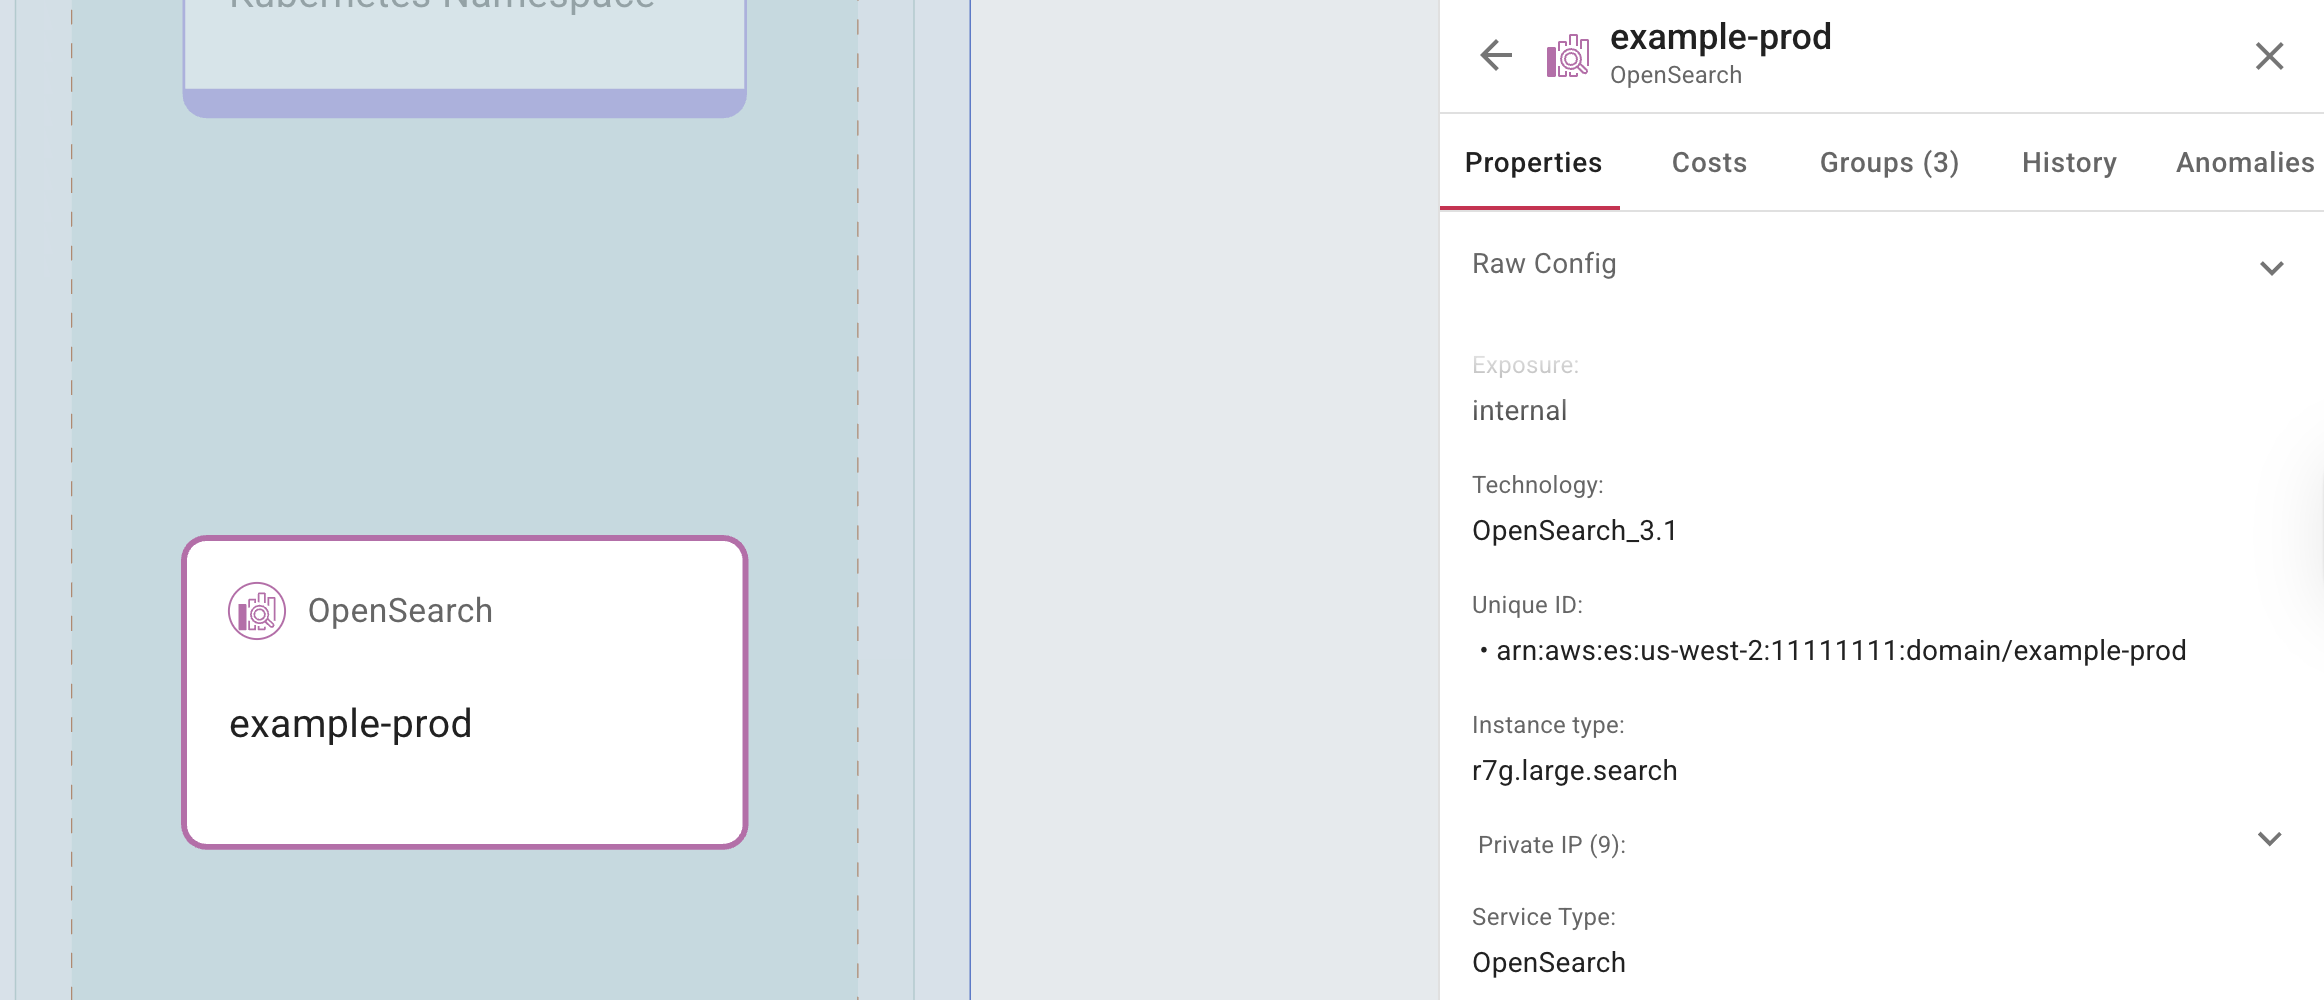Switch to the History tab
Viewport: 2324px width, 1000px height.
coord(2068,163)
